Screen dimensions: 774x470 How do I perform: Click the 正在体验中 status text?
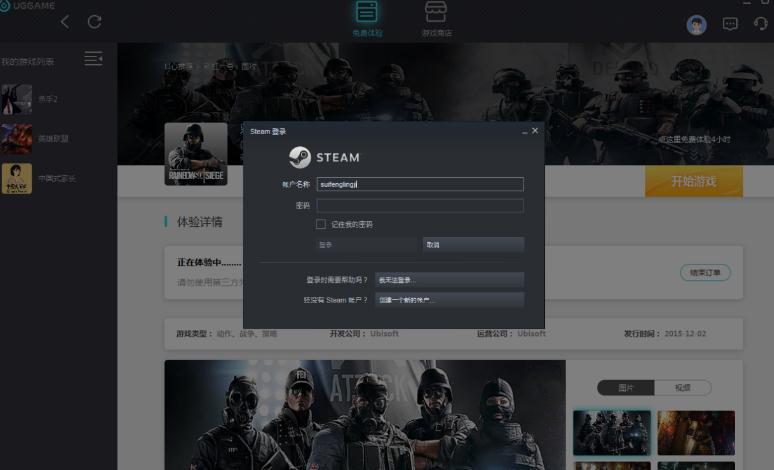pyautogui.click(x=209, y=262)
